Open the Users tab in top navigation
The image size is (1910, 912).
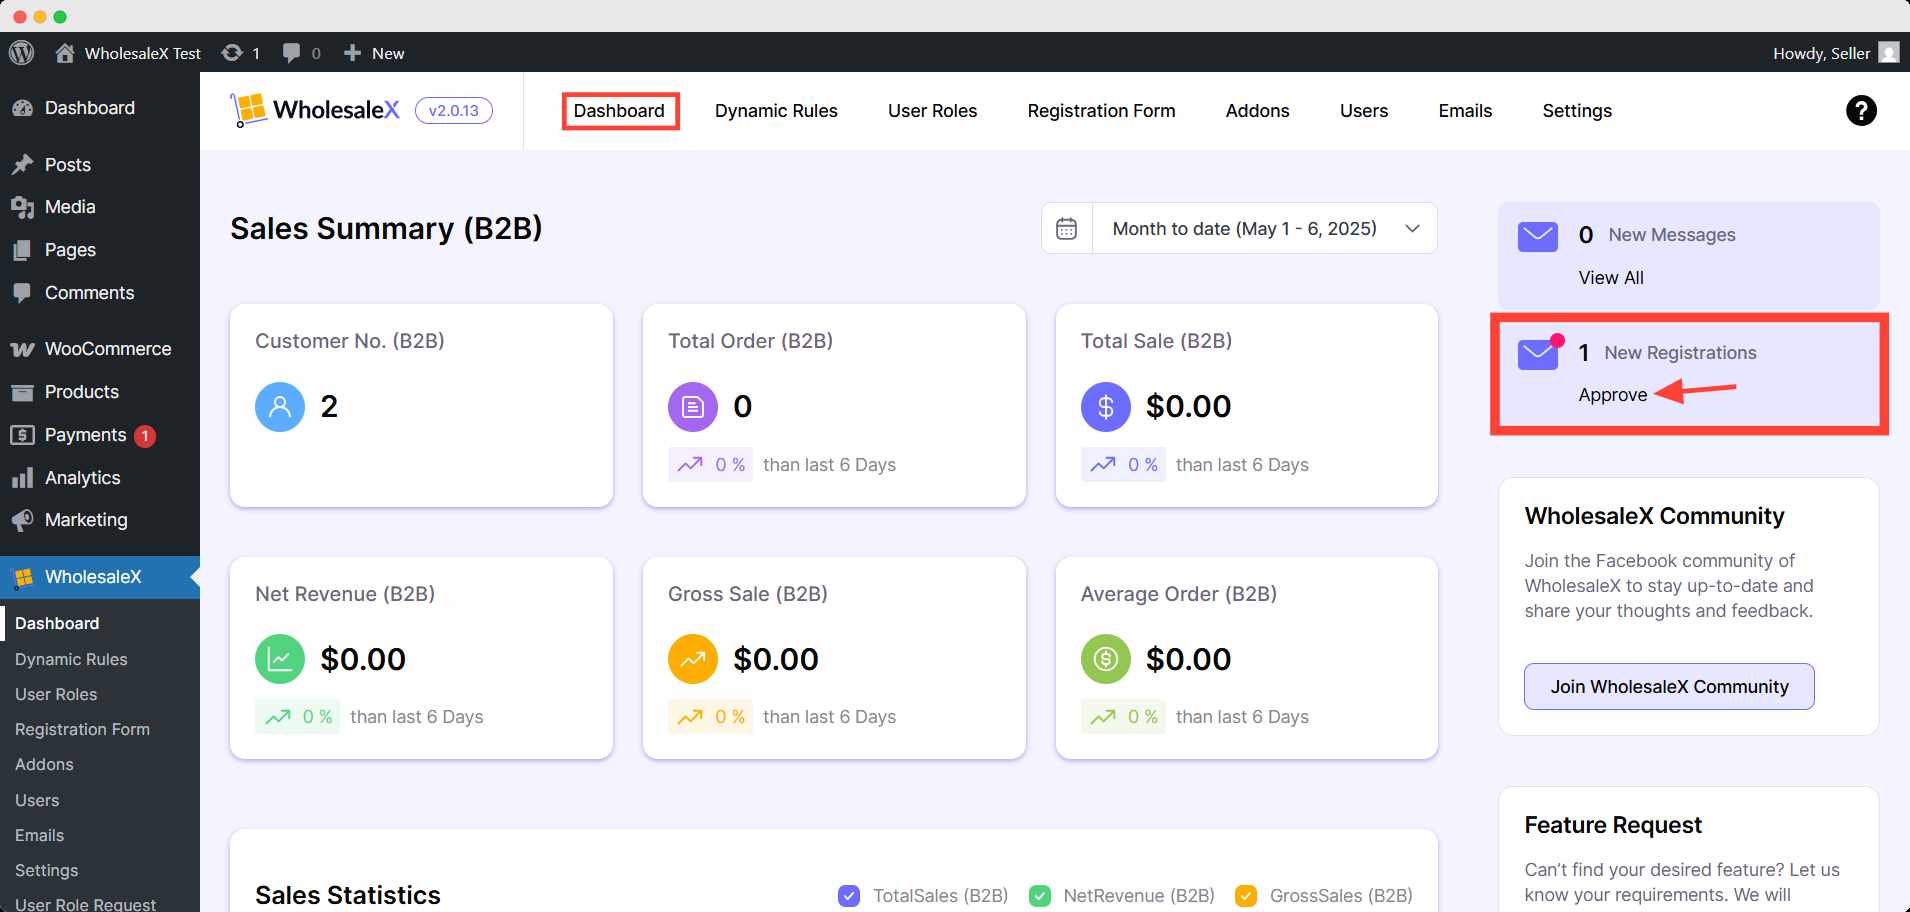pyautogui.click(x=1364, y=111)
